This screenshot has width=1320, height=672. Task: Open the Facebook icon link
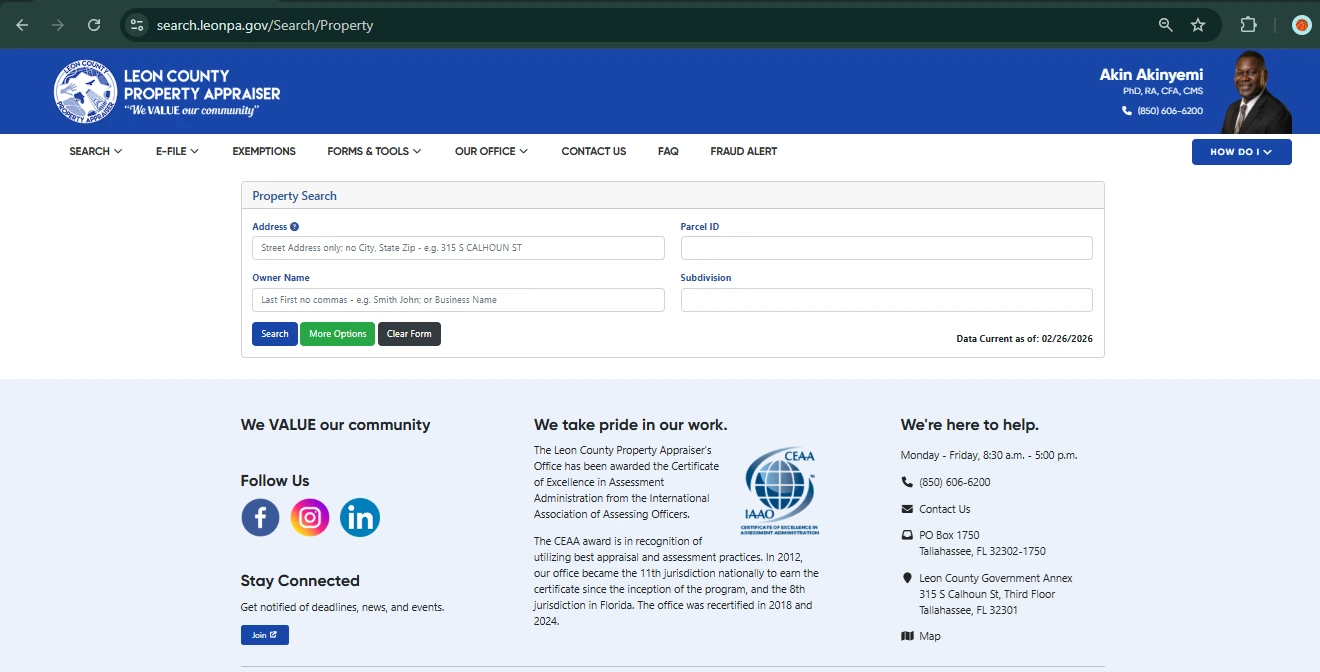(260, 517)
